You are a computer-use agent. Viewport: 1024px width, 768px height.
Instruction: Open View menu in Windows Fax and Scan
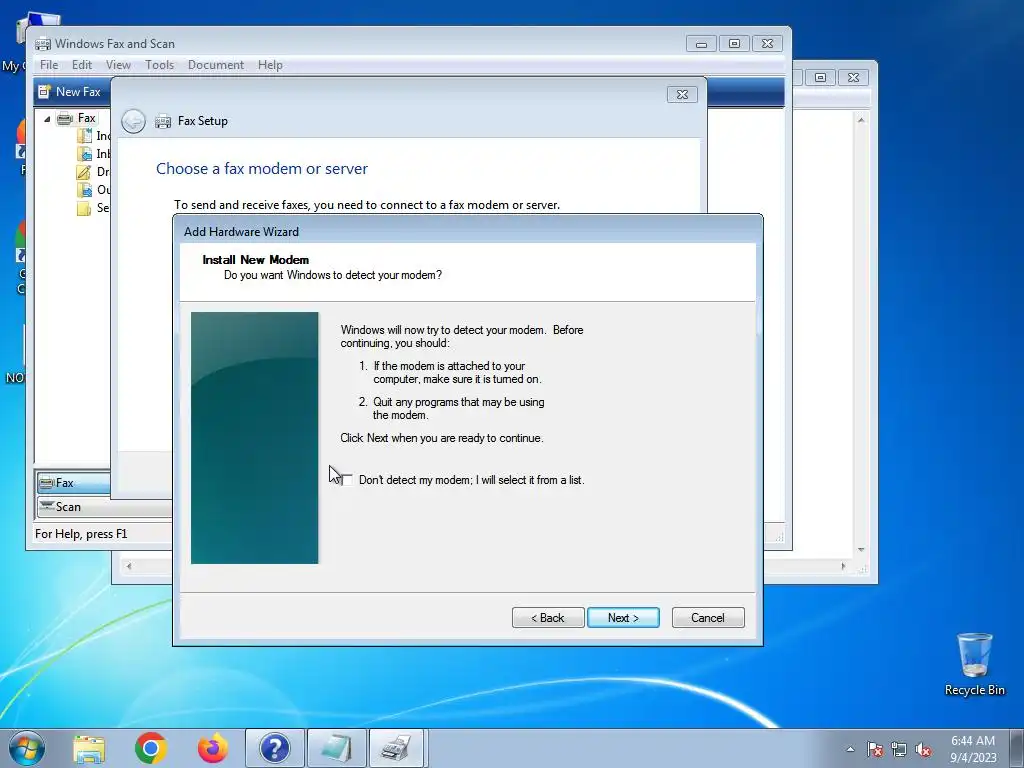118,65
